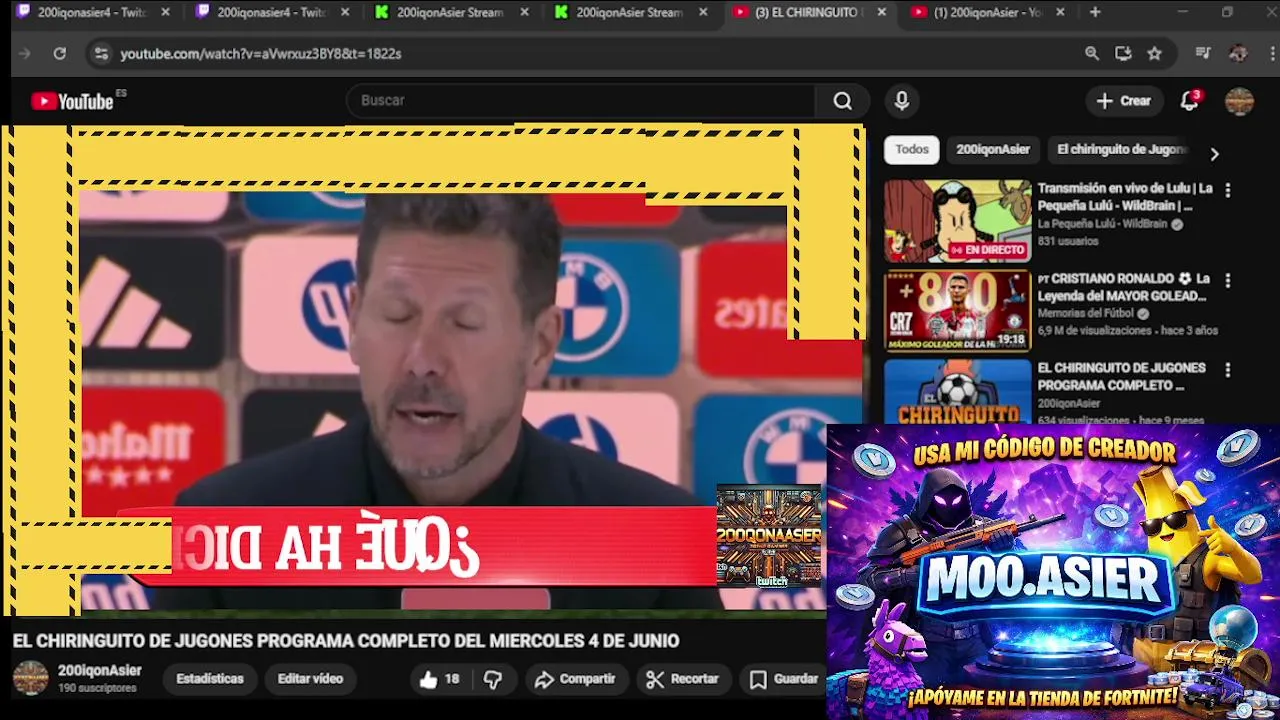This screenshot has width=1280, height=720.
Task: Open new browser tab with plus
Action: point(1095,12)
